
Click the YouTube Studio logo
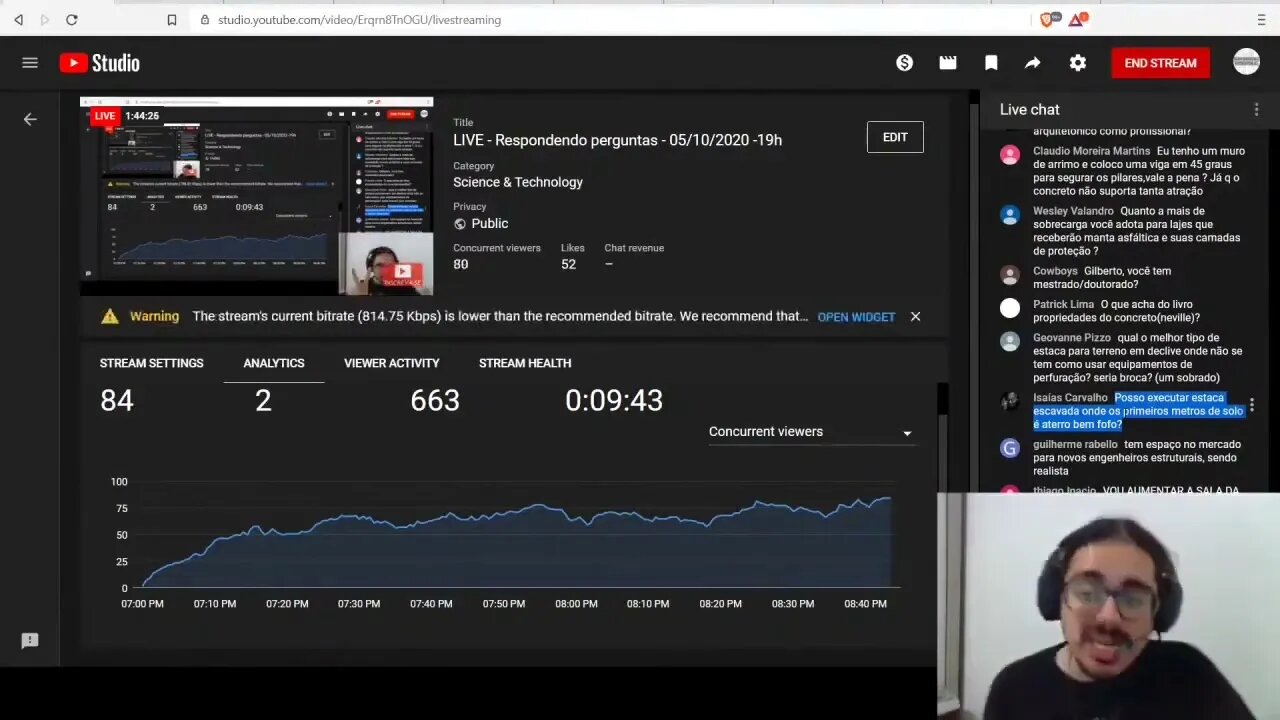pyautogui.click(x=99, y=63)
